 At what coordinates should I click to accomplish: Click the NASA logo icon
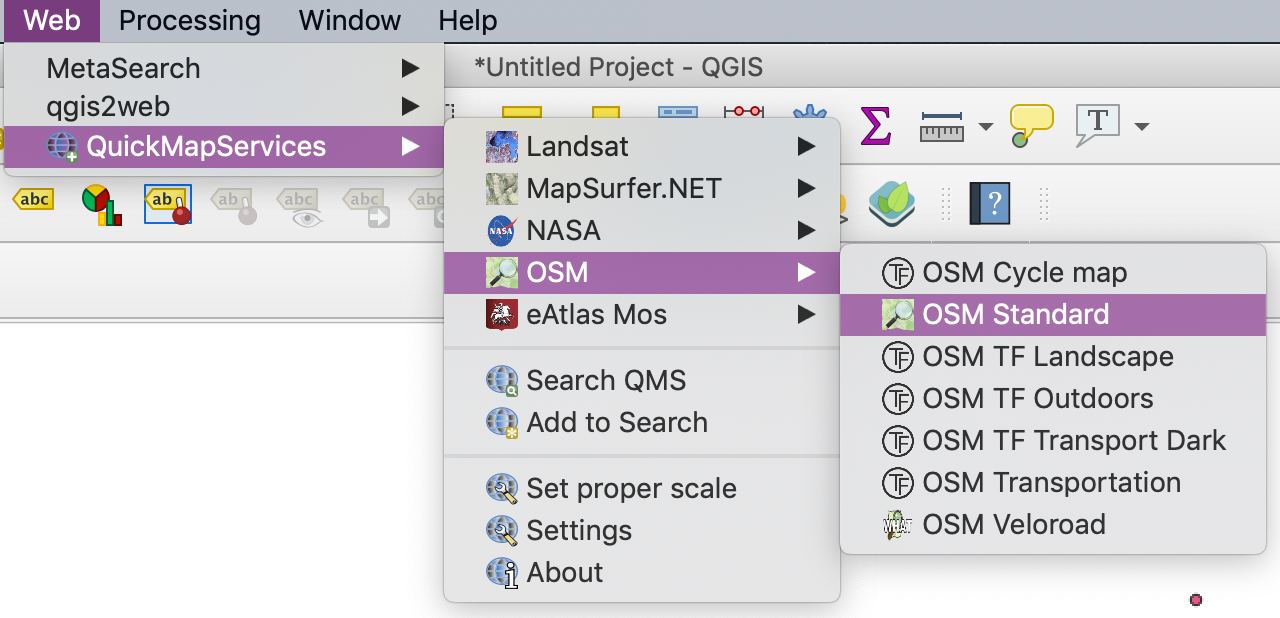[x=502, y=231]
